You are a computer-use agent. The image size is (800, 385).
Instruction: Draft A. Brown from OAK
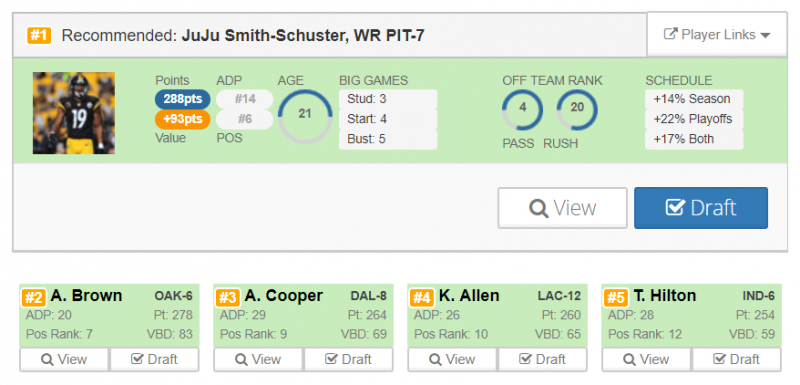pyautogui.click(x=154, y=360)
